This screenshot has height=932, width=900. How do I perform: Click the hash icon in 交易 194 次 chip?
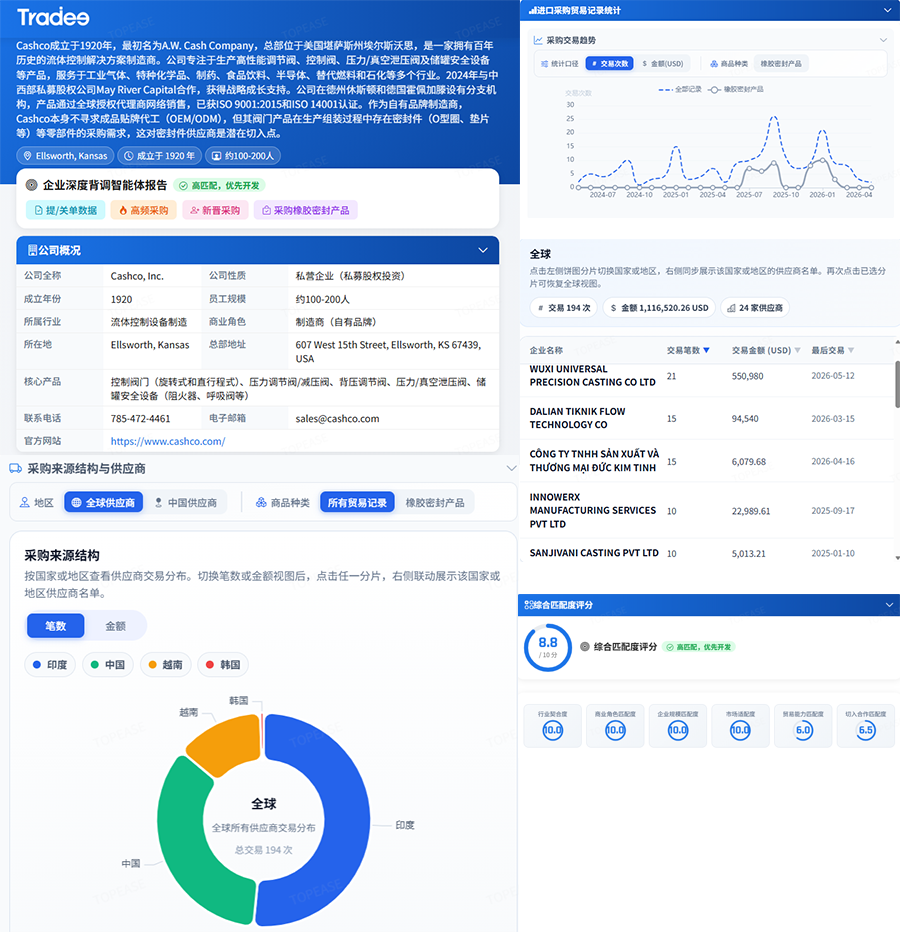pyautogui.click(x=540, y=308)
